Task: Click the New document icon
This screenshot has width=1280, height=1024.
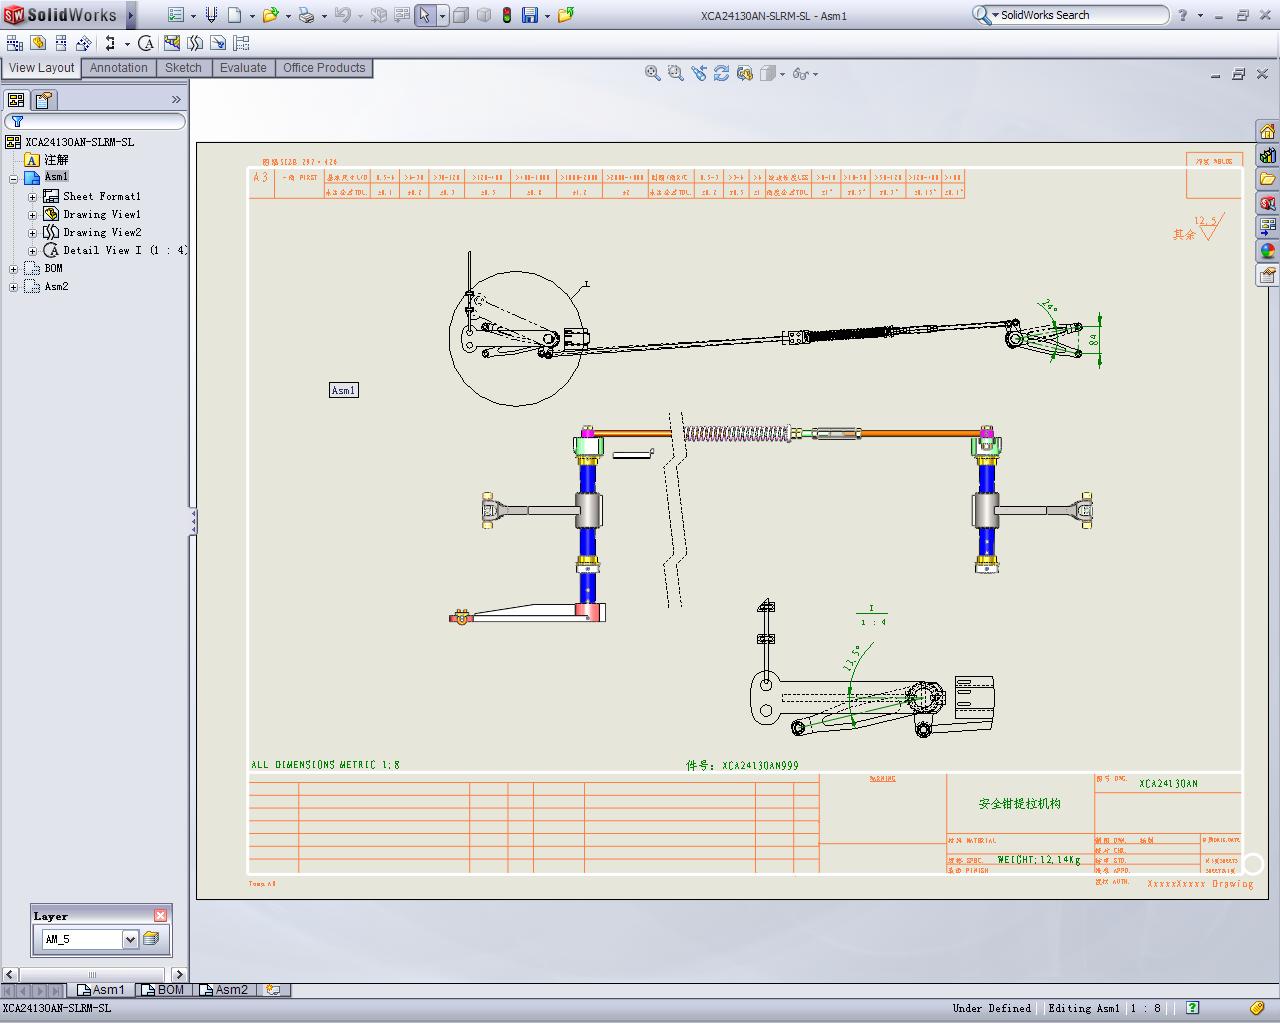Action: pos(235,15)
